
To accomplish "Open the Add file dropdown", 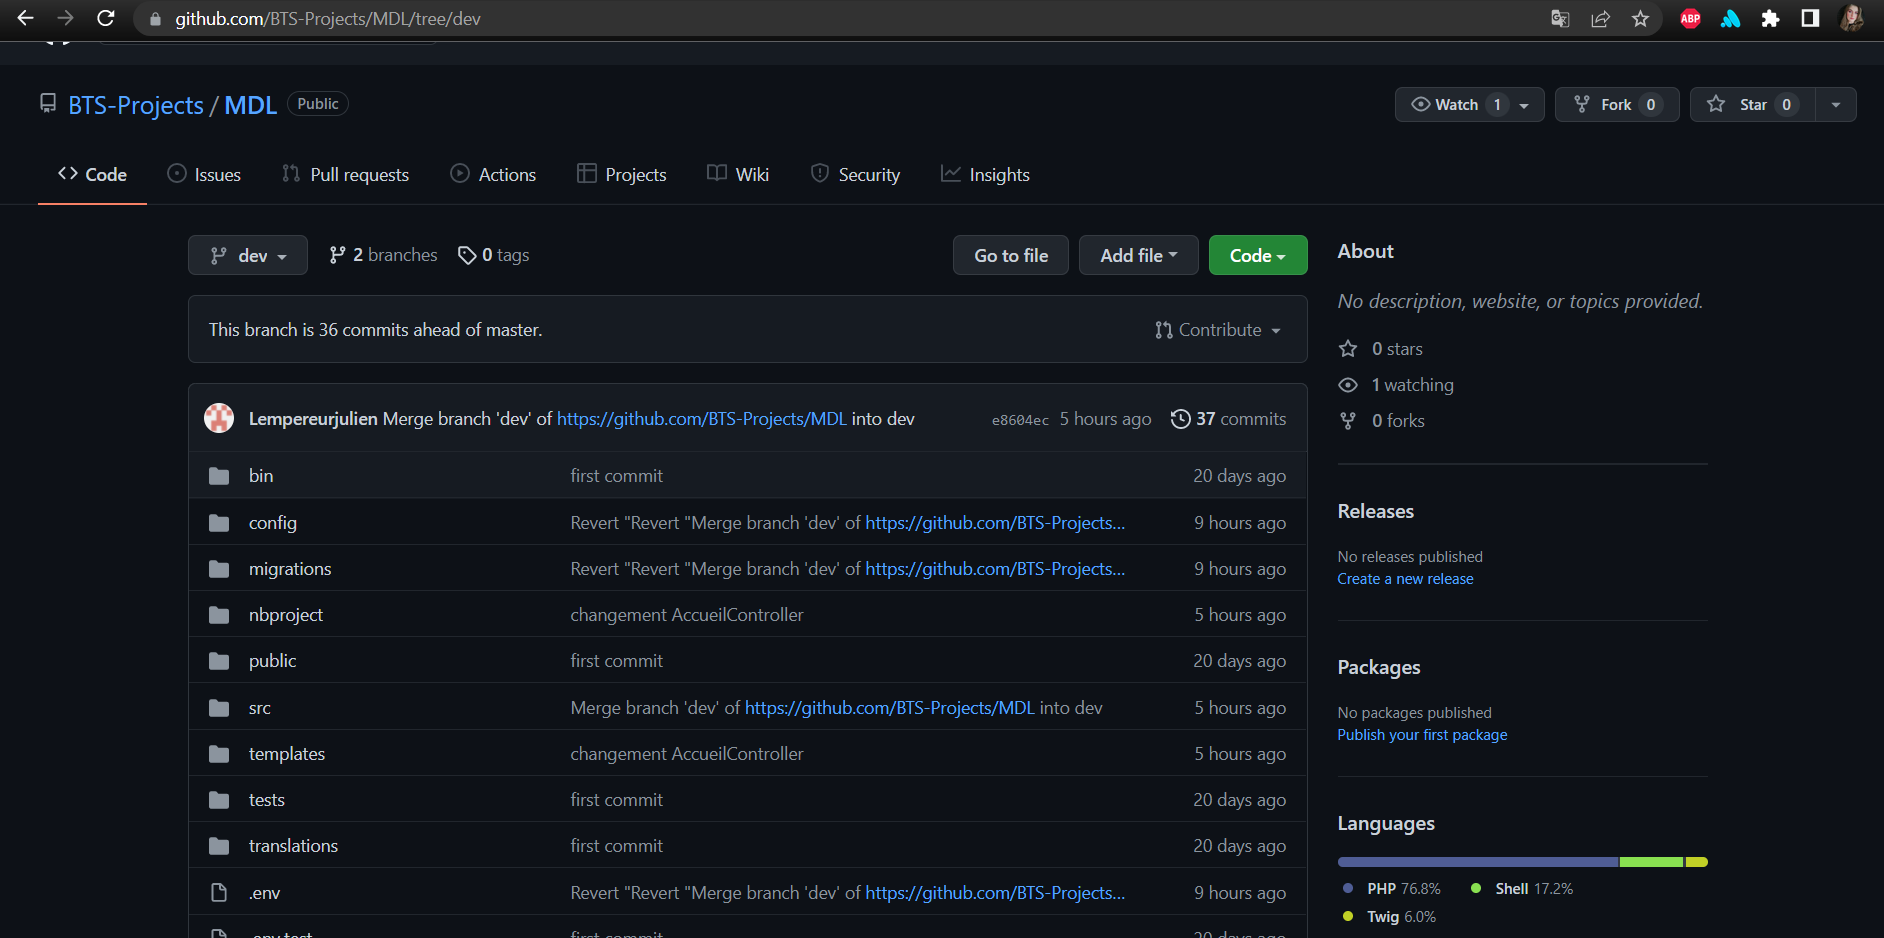I will pyautogui.click(x=1138, y=255).
